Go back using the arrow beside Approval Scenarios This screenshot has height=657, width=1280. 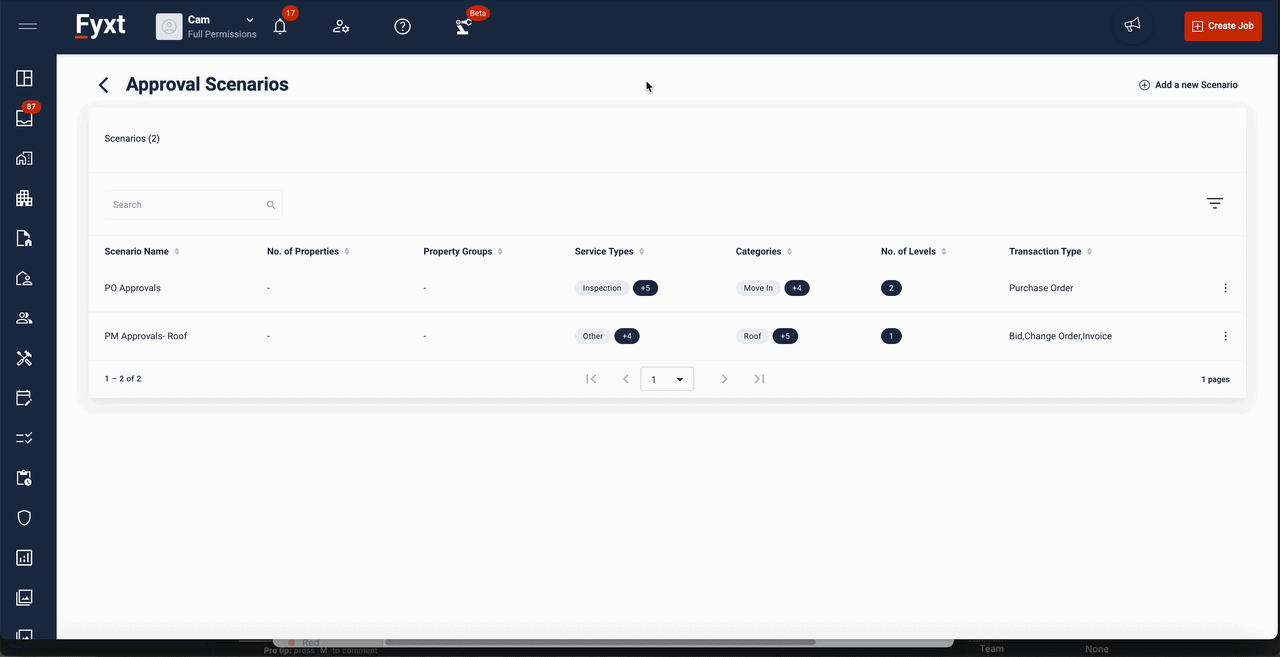(103, 85)
